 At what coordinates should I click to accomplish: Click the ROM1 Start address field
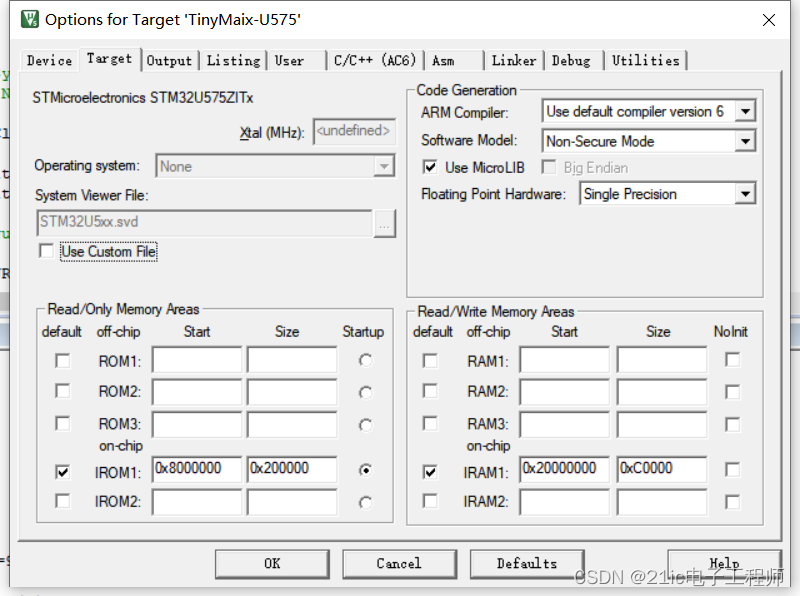[x=197, y=360]
